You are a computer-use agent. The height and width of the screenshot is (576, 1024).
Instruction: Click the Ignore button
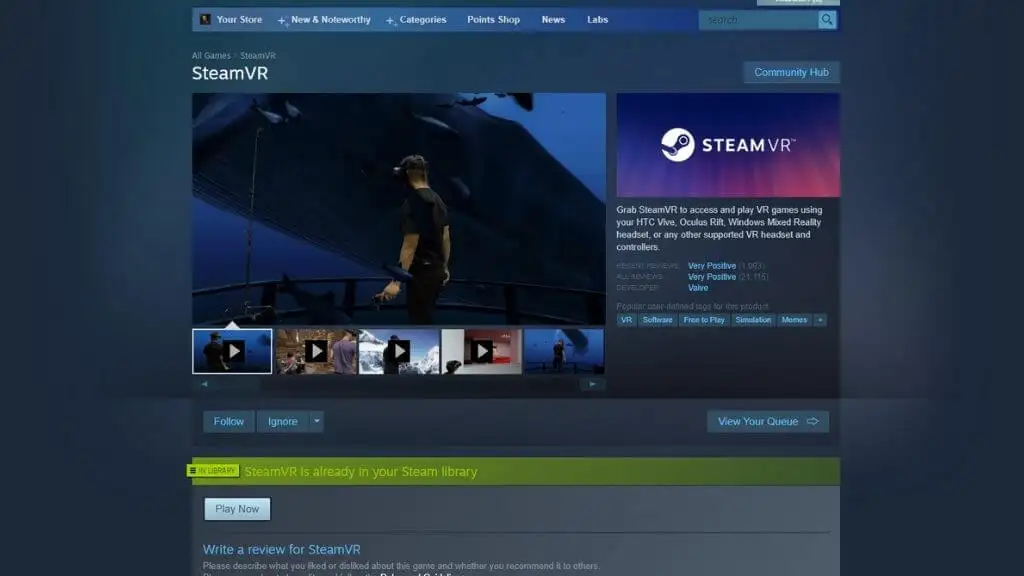pyautogui.click(x=283, y=421)
